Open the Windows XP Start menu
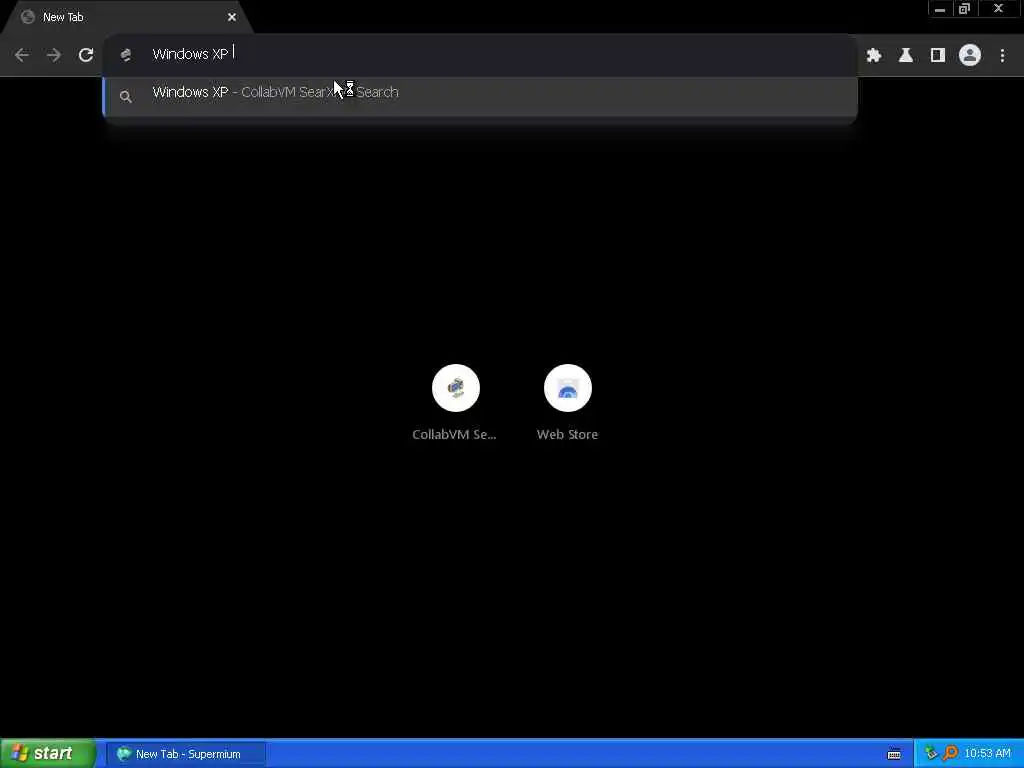 [x=48, y=754]
